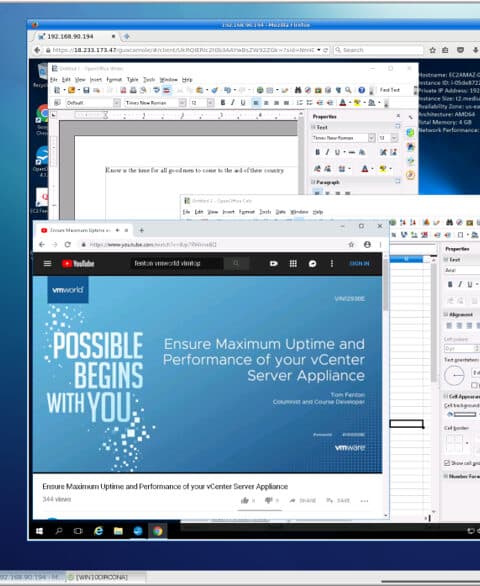Open the Writer Format menu
480x586 pixels.
pyautogui.click(x=114, y=80)
